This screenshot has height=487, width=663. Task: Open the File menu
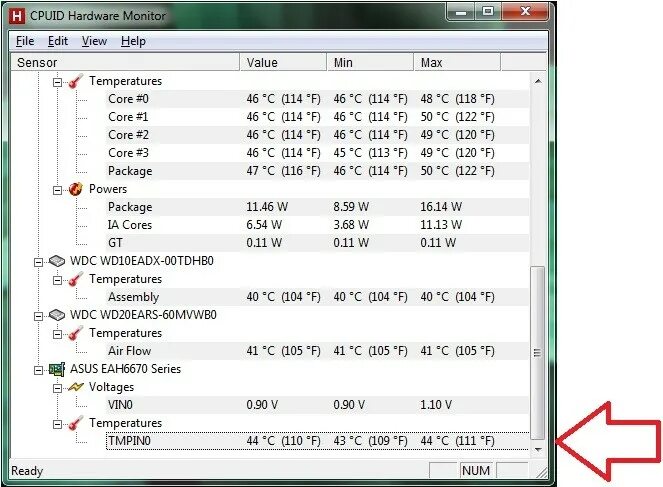click(x=25, y=41)
